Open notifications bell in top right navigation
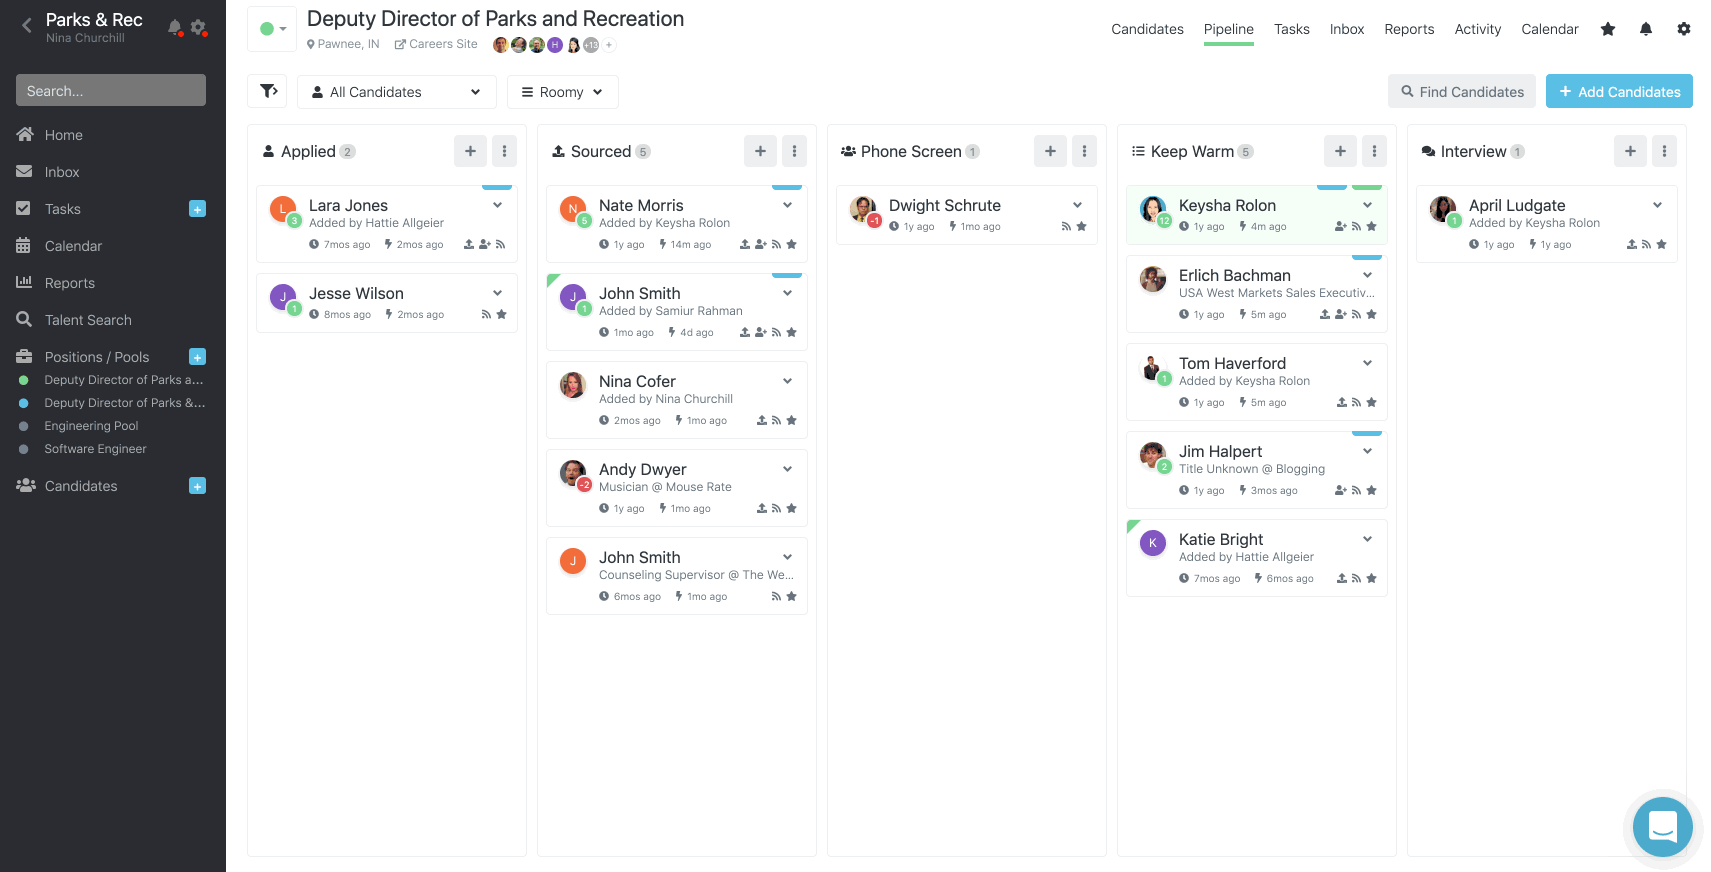Image resolution: width=1711 pixels, height=872 pixels. point(1646,29)
